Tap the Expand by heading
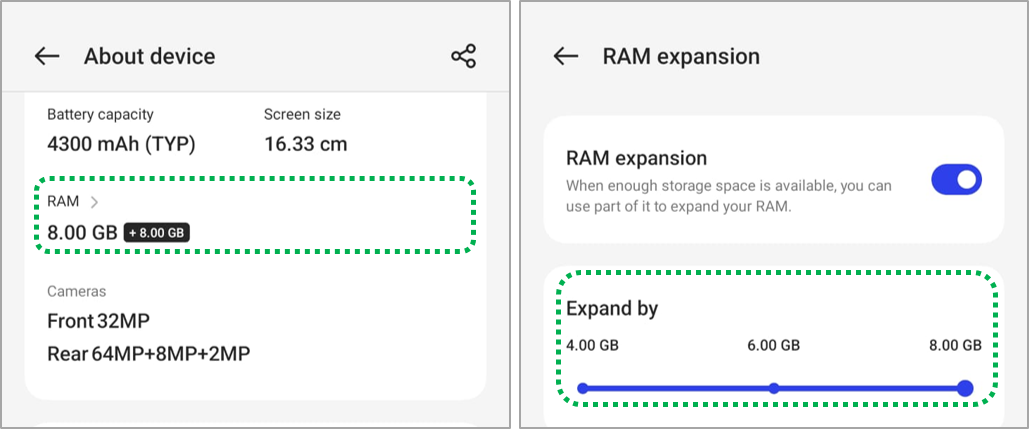 coord(612,308)
